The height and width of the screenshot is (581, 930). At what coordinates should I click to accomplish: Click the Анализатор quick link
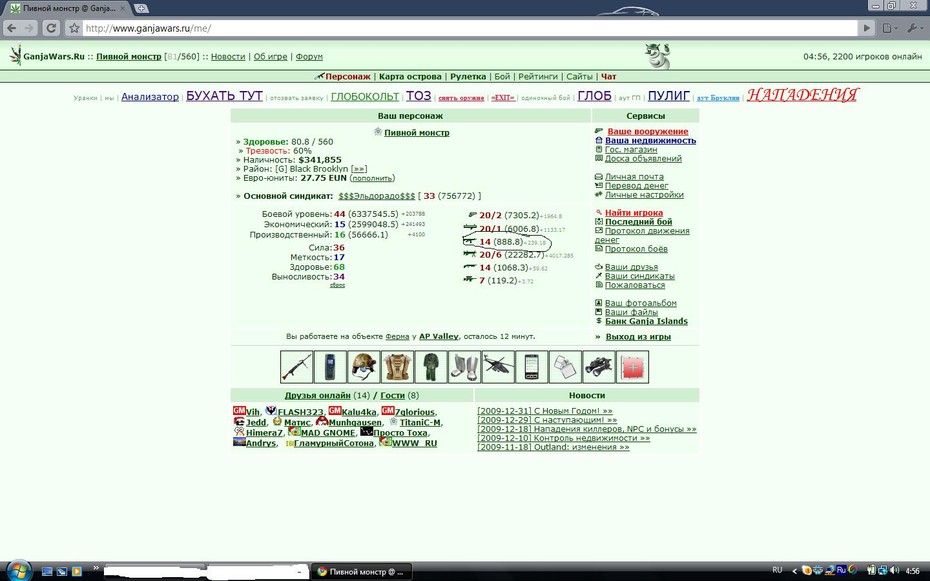(150, 97)
